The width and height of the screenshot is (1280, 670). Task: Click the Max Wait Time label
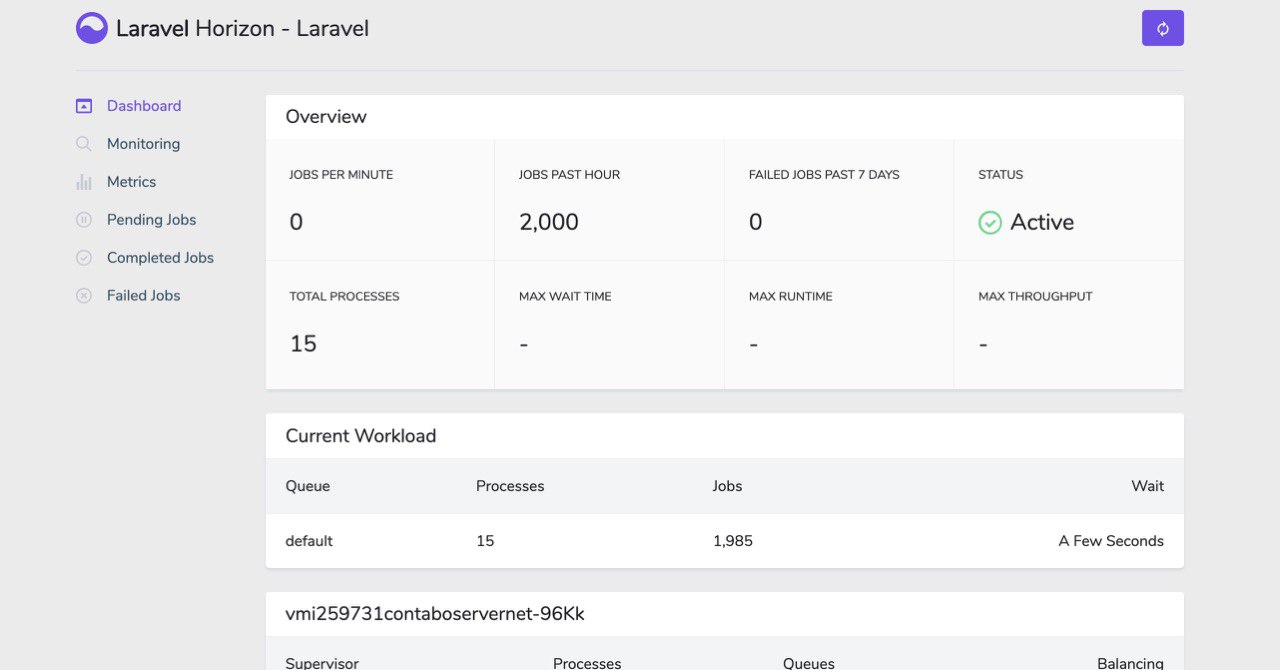click(565, 297)
